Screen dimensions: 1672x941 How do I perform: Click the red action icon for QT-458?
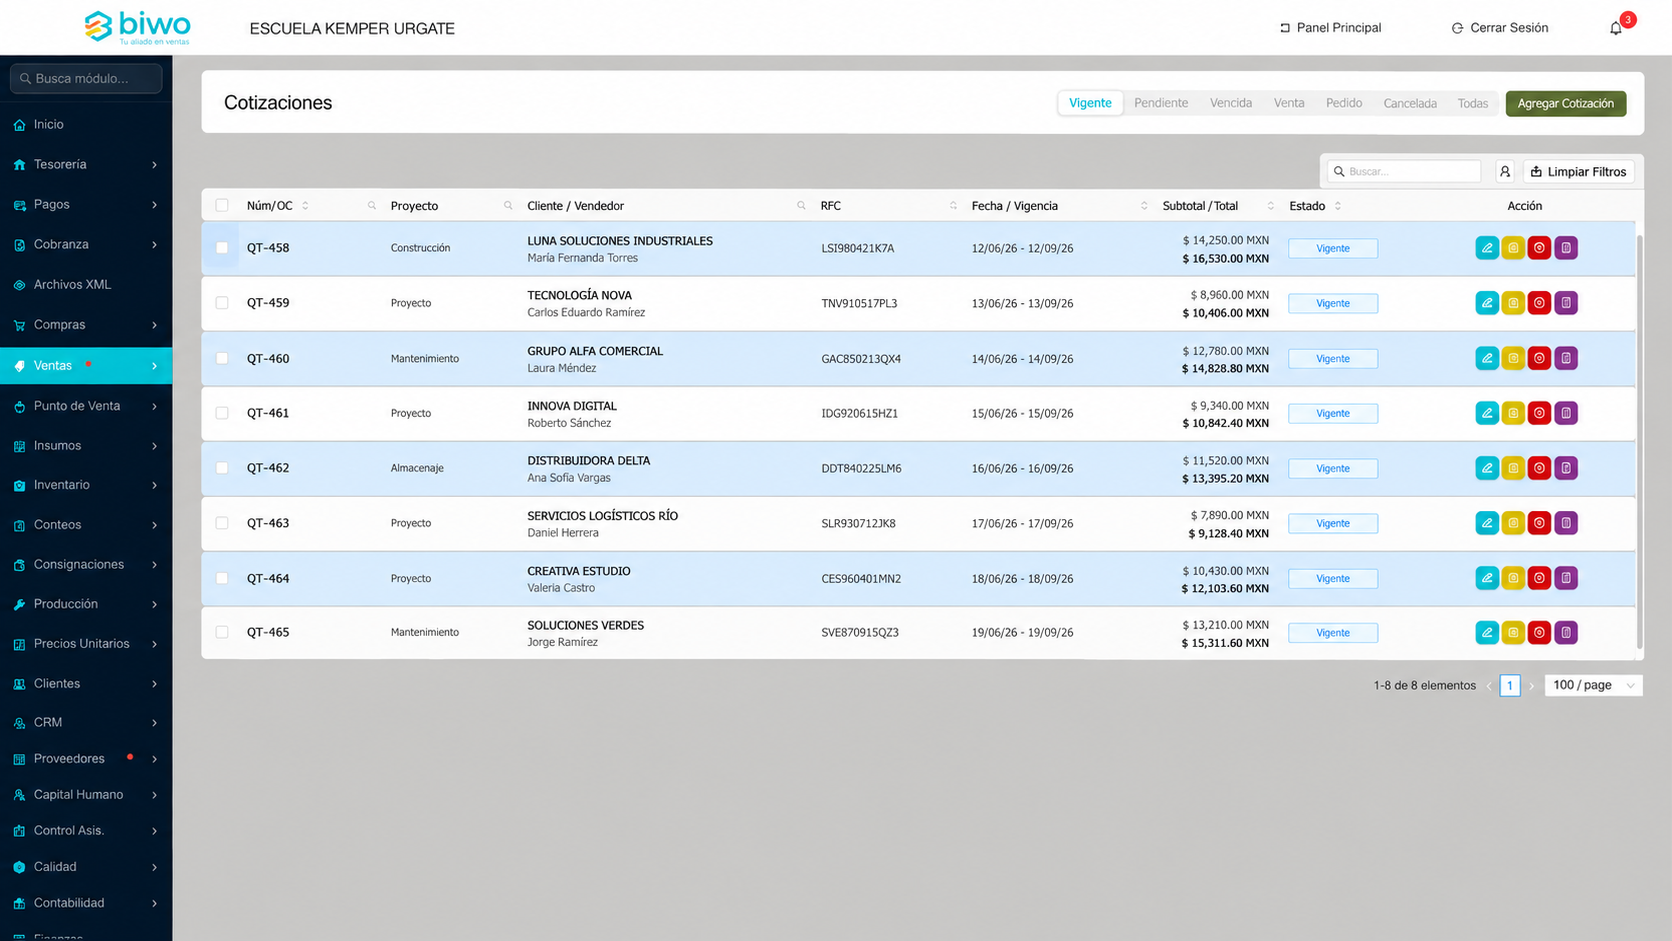pyautogui.click(x=1539, y=248)
